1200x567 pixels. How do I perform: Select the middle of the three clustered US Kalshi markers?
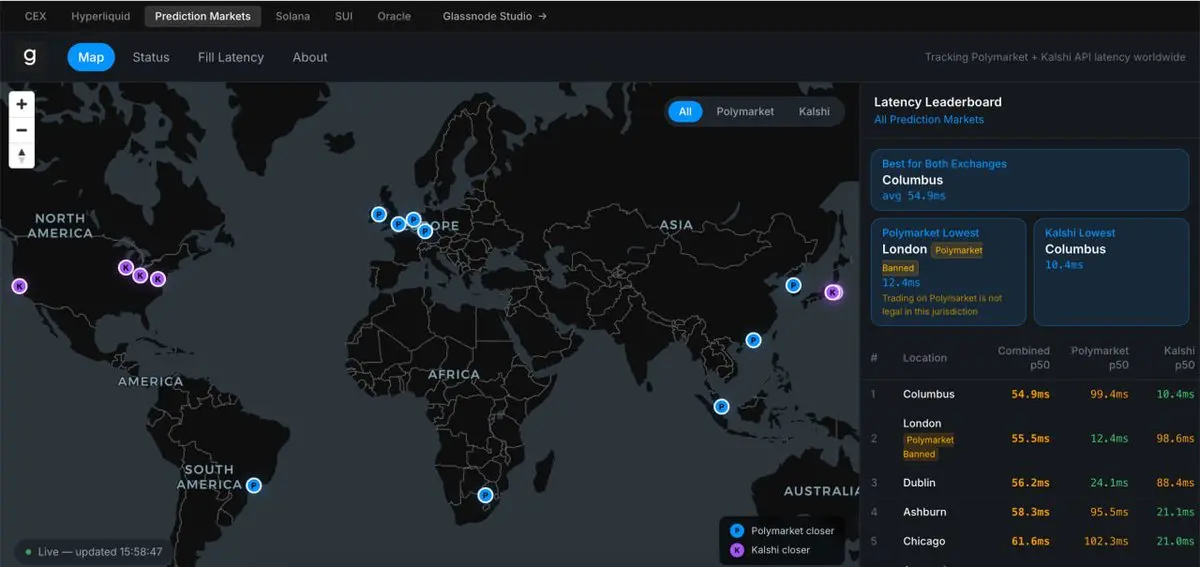point(140,275)
